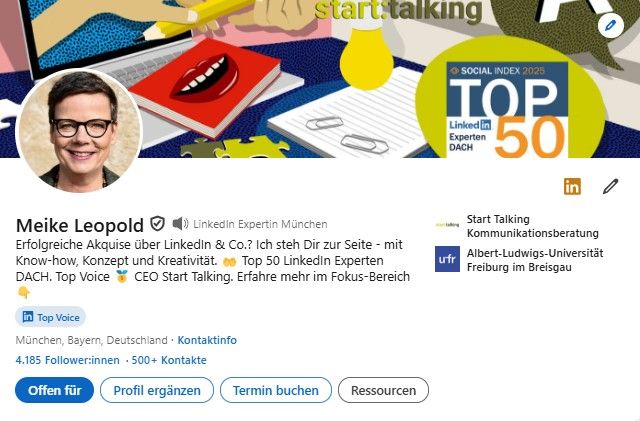Click the Termin buchen button
640x421 pixels.
[x=276, y=390]
